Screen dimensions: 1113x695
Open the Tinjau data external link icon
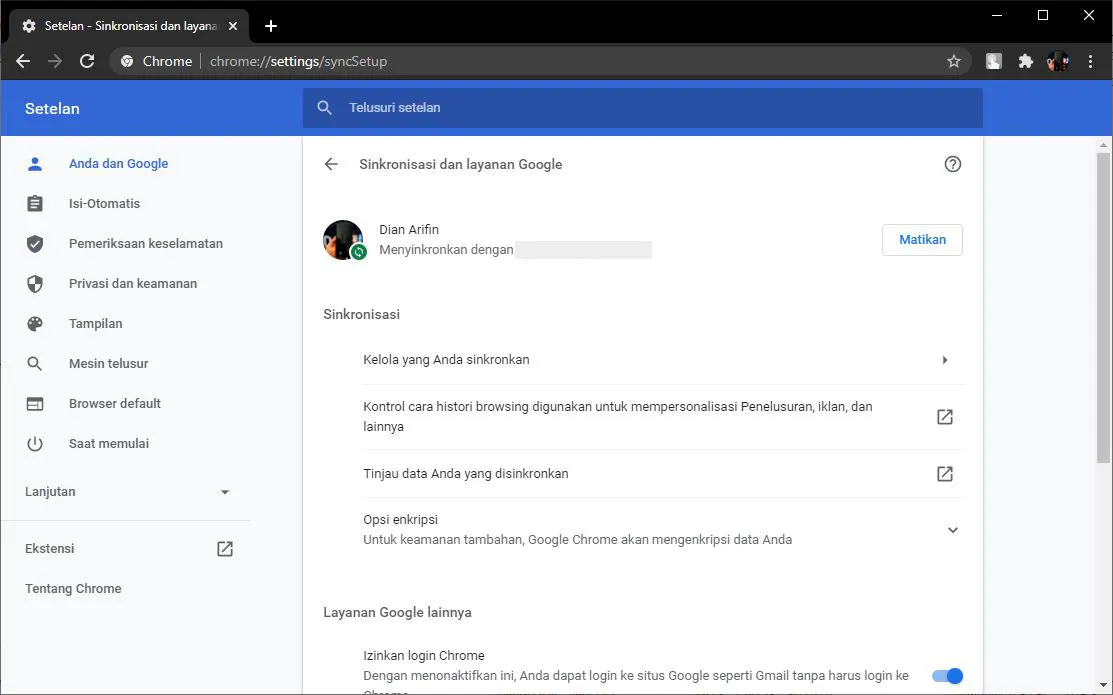pos(944,473)
